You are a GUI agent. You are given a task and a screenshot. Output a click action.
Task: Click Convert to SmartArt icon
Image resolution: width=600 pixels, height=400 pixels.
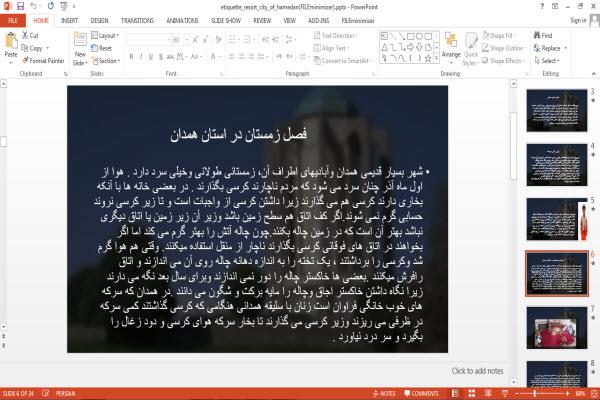(x=317, y=60)
